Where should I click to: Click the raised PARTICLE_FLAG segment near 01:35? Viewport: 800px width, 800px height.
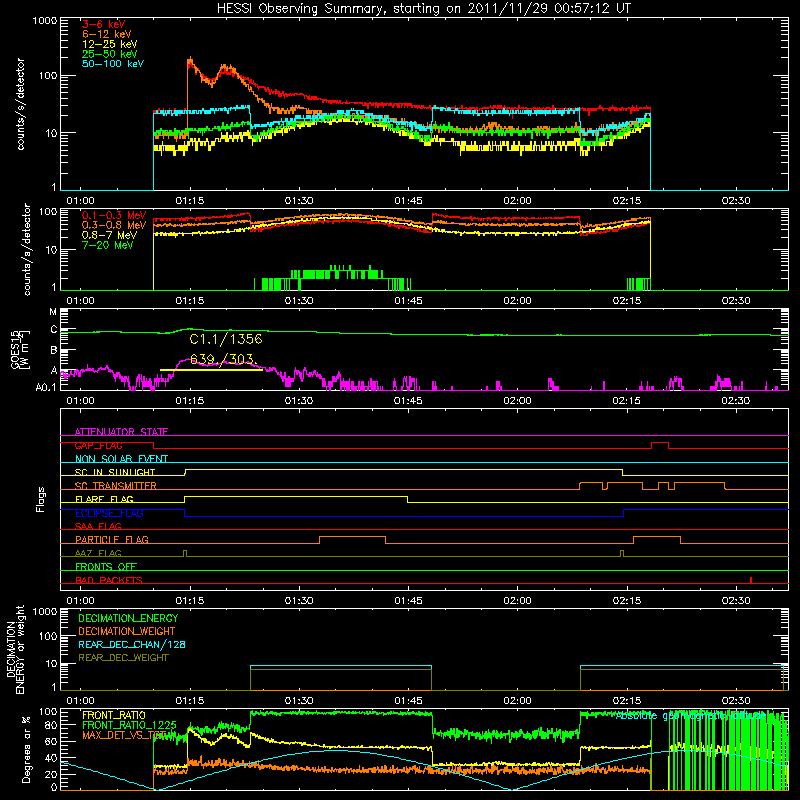click(352, 537)
